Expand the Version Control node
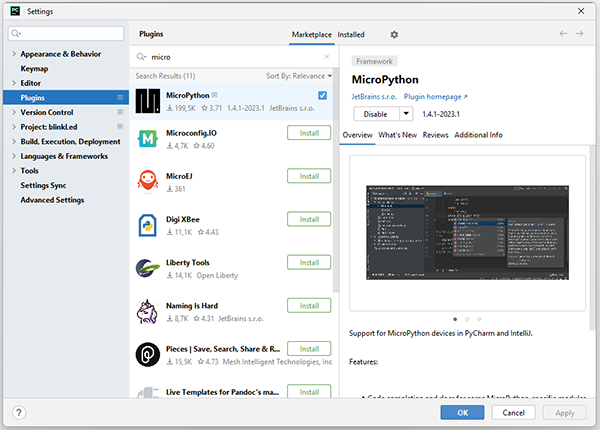Screen dimensions: 600x430 coord(14,112)
